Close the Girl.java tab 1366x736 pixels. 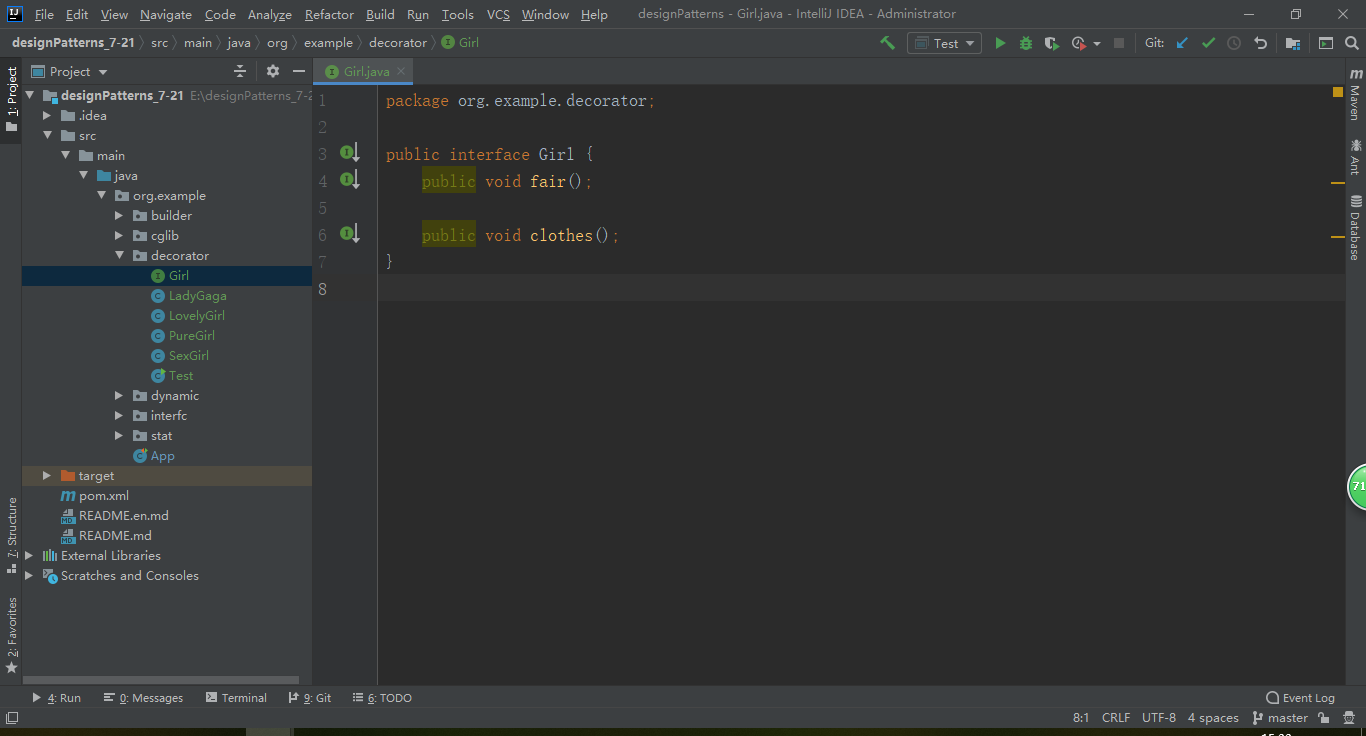pos(401,71)
